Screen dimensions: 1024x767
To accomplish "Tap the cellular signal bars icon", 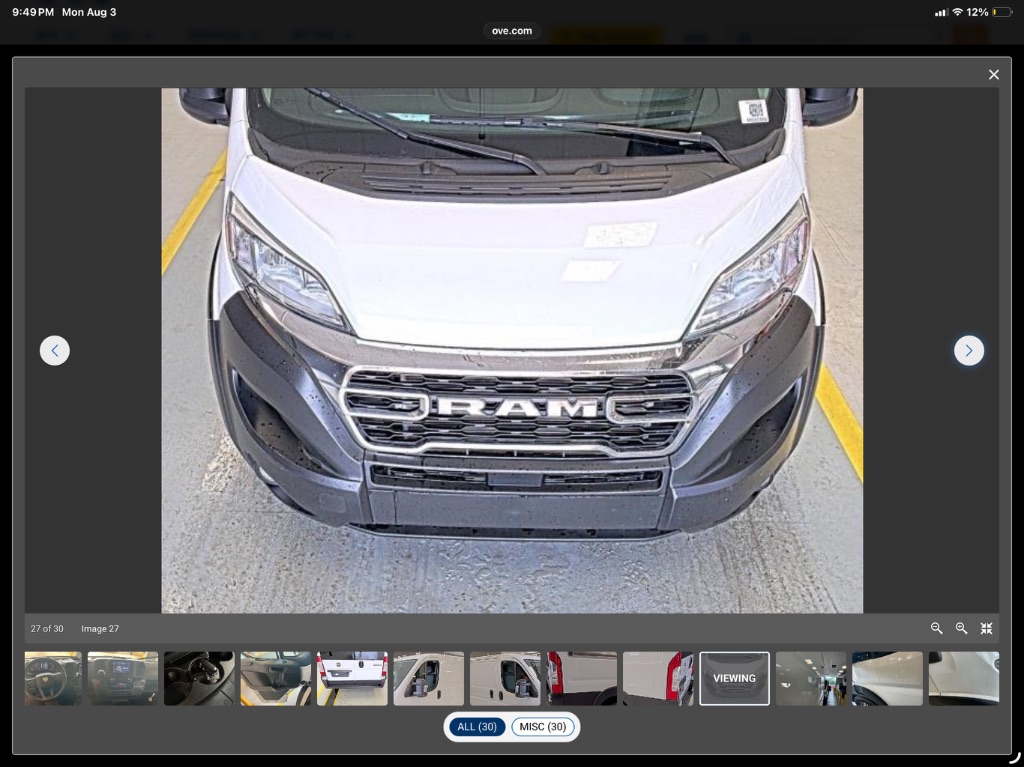I will click(941, 12).
